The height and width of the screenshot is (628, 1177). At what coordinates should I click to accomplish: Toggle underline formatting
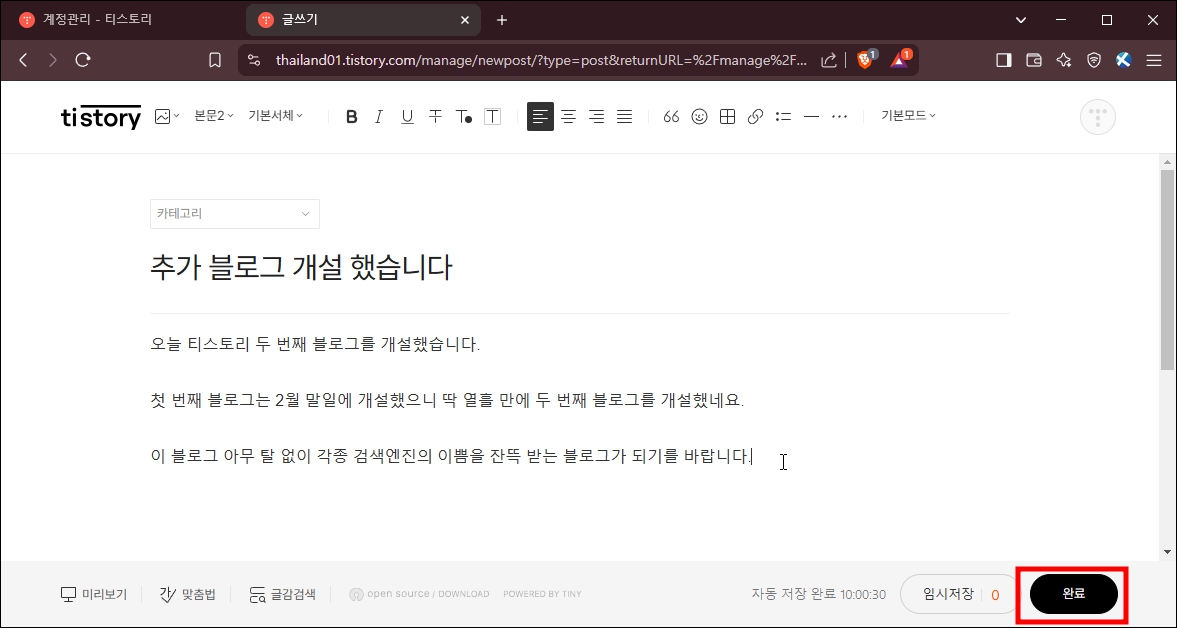(x=406, y=116)
